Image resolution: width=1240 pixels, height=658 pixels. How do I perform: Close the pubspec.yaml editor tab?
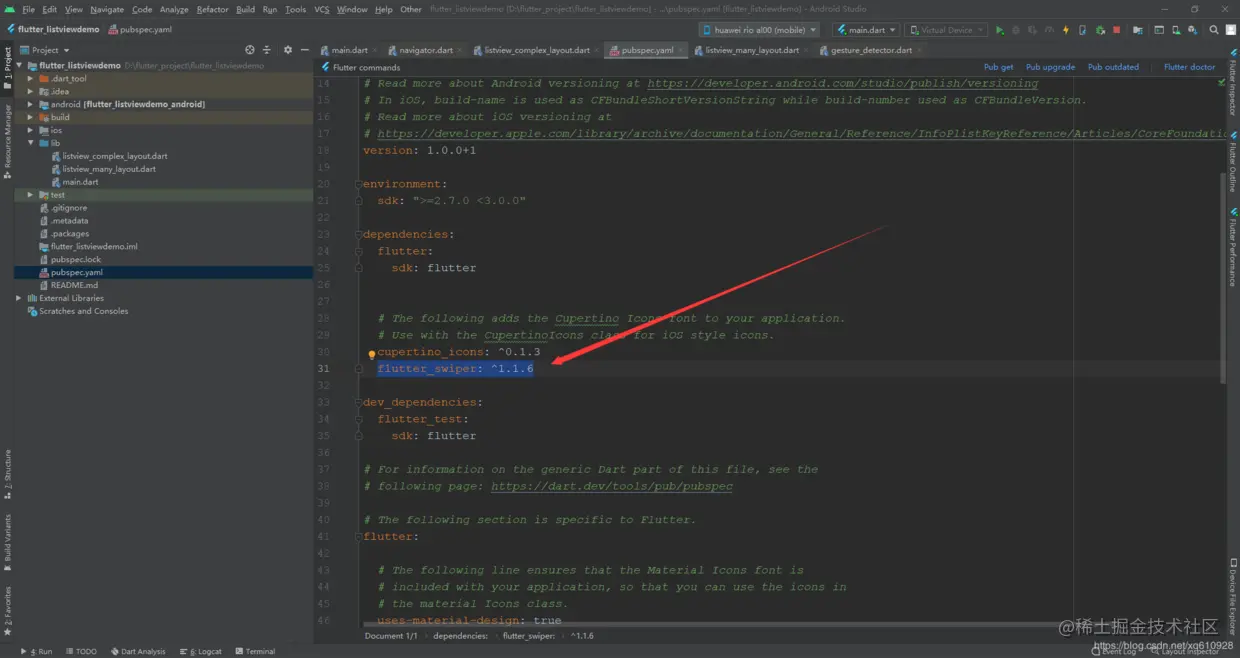pyautogui.click(x=682, y=50)
